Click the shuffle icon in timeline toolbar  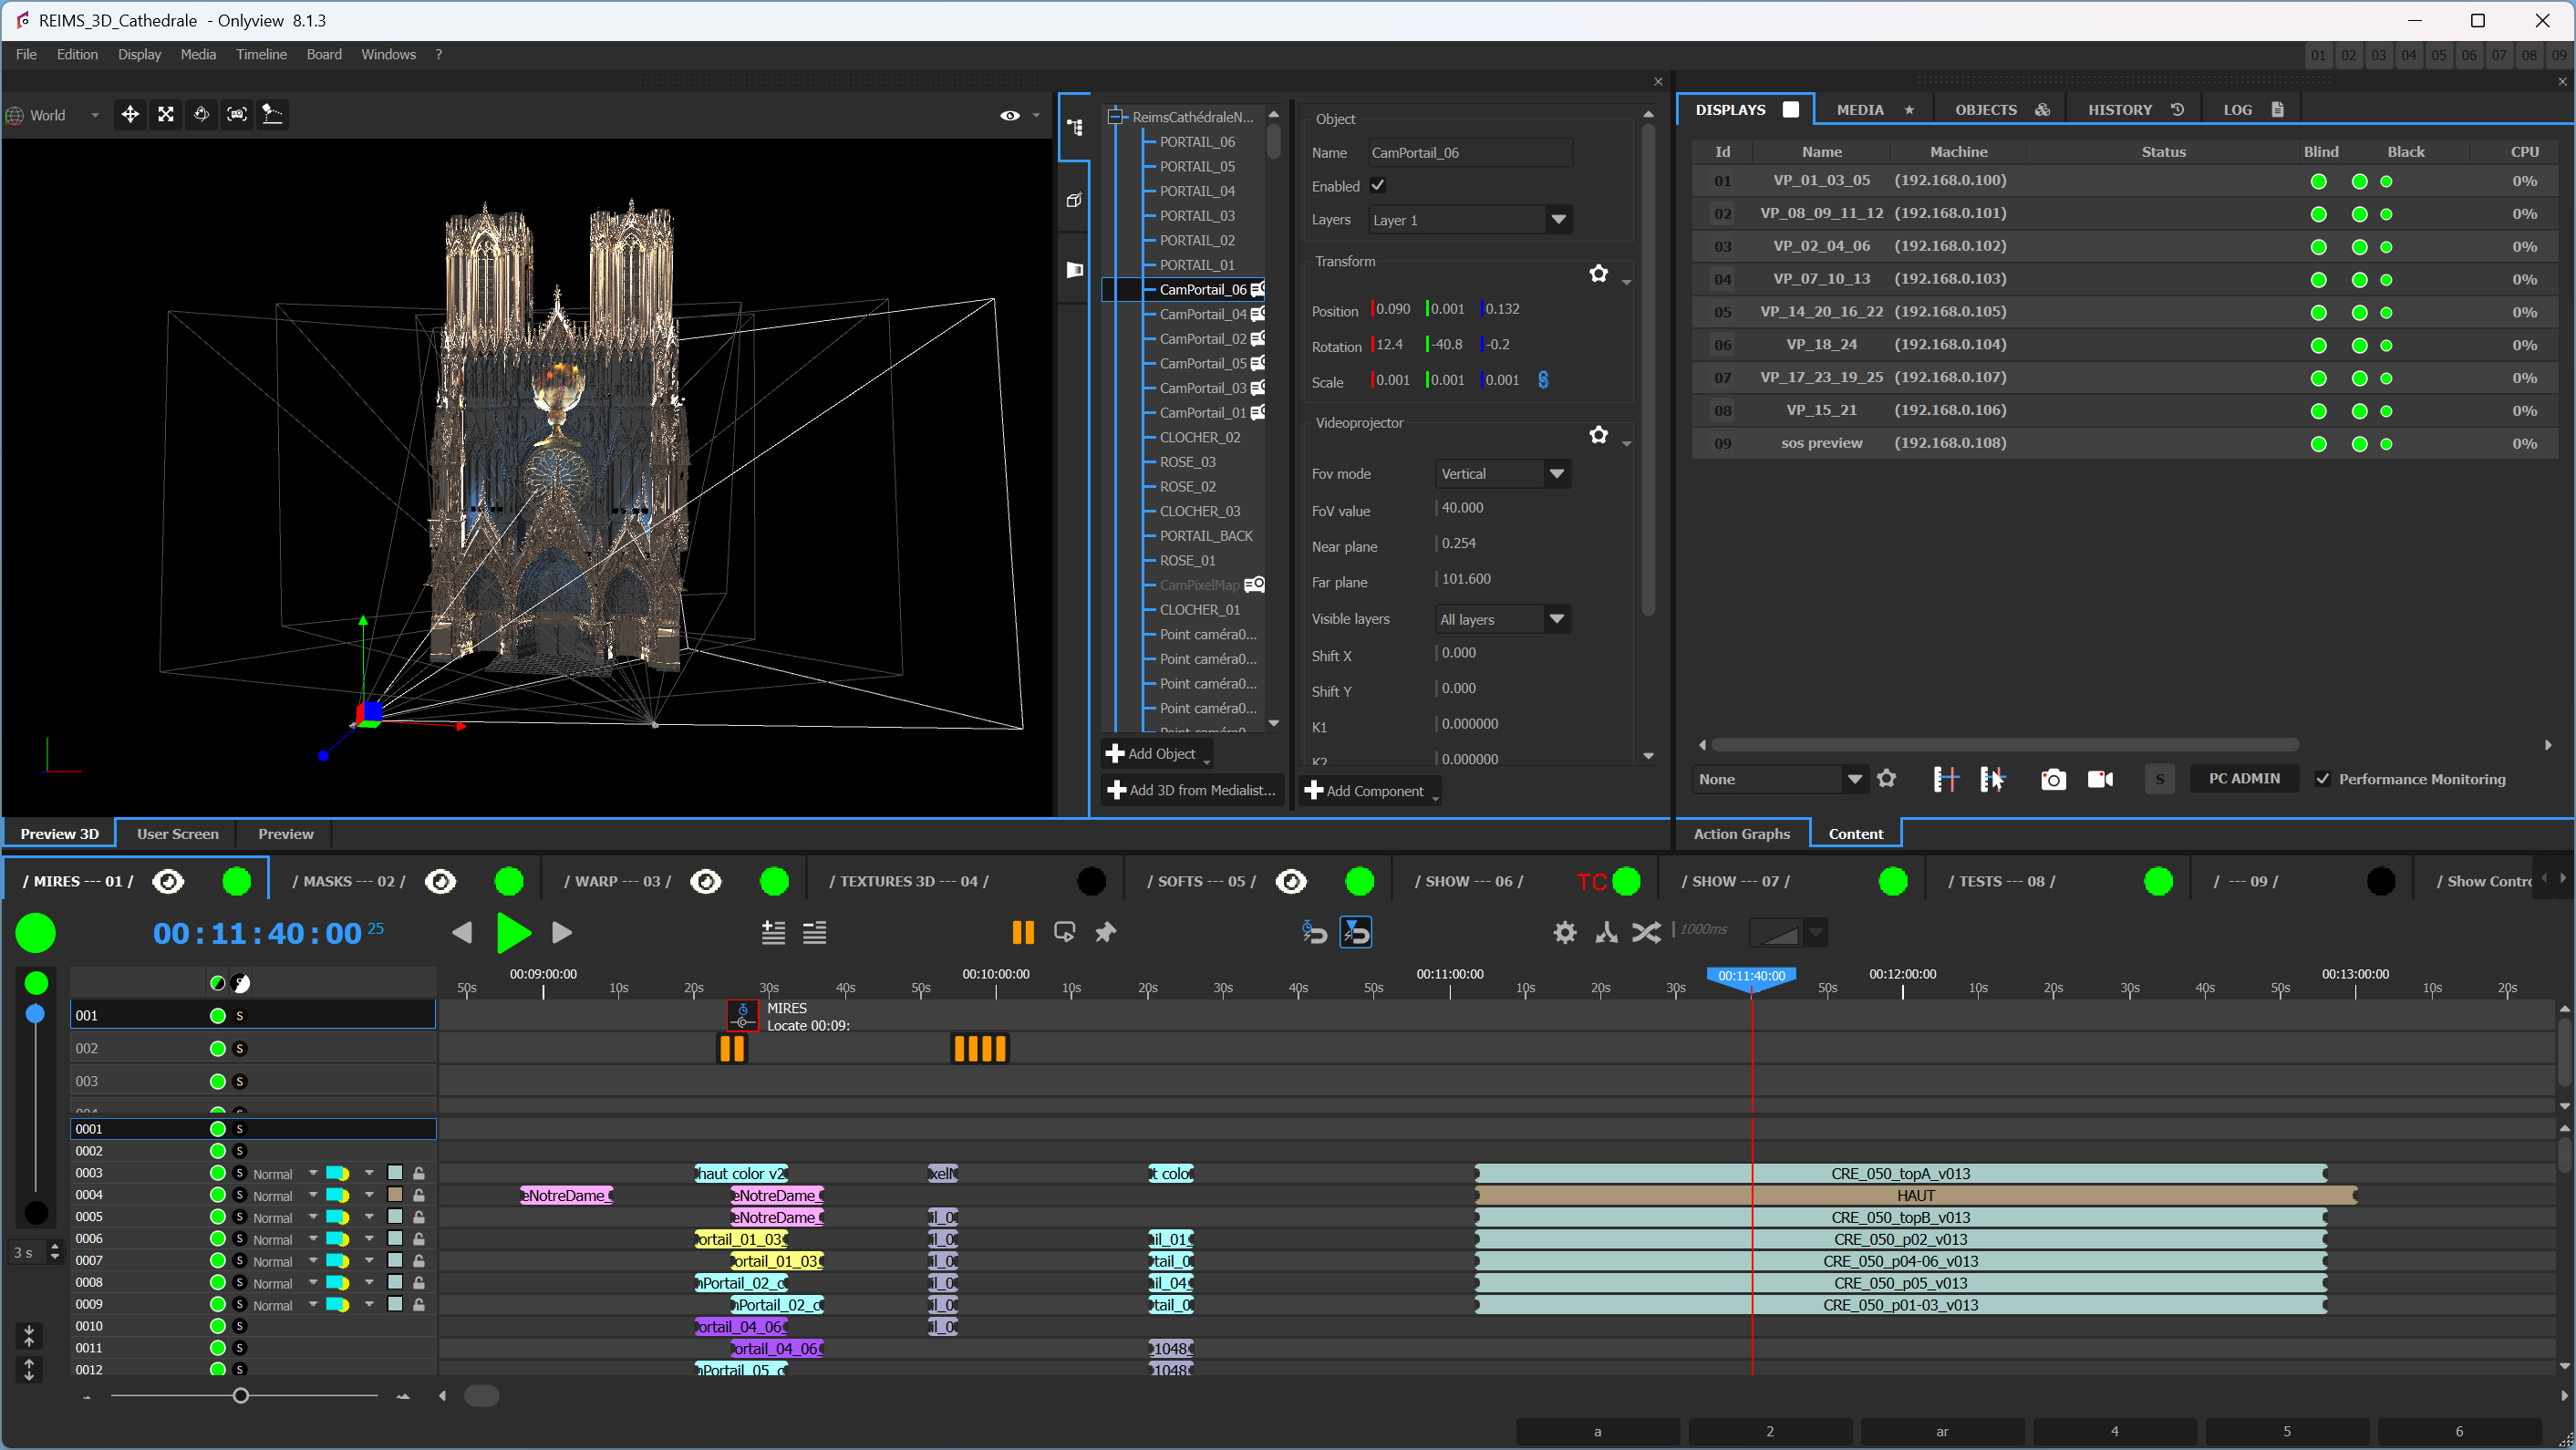pos(1646,932)
